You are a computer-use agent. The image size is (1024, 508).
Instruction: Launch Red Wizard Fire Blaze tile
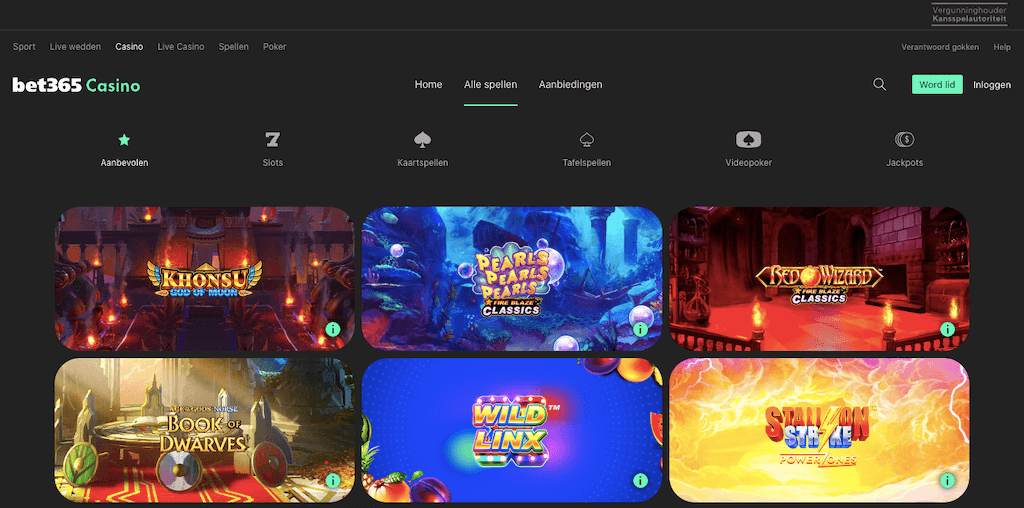(x=819, y=279)
